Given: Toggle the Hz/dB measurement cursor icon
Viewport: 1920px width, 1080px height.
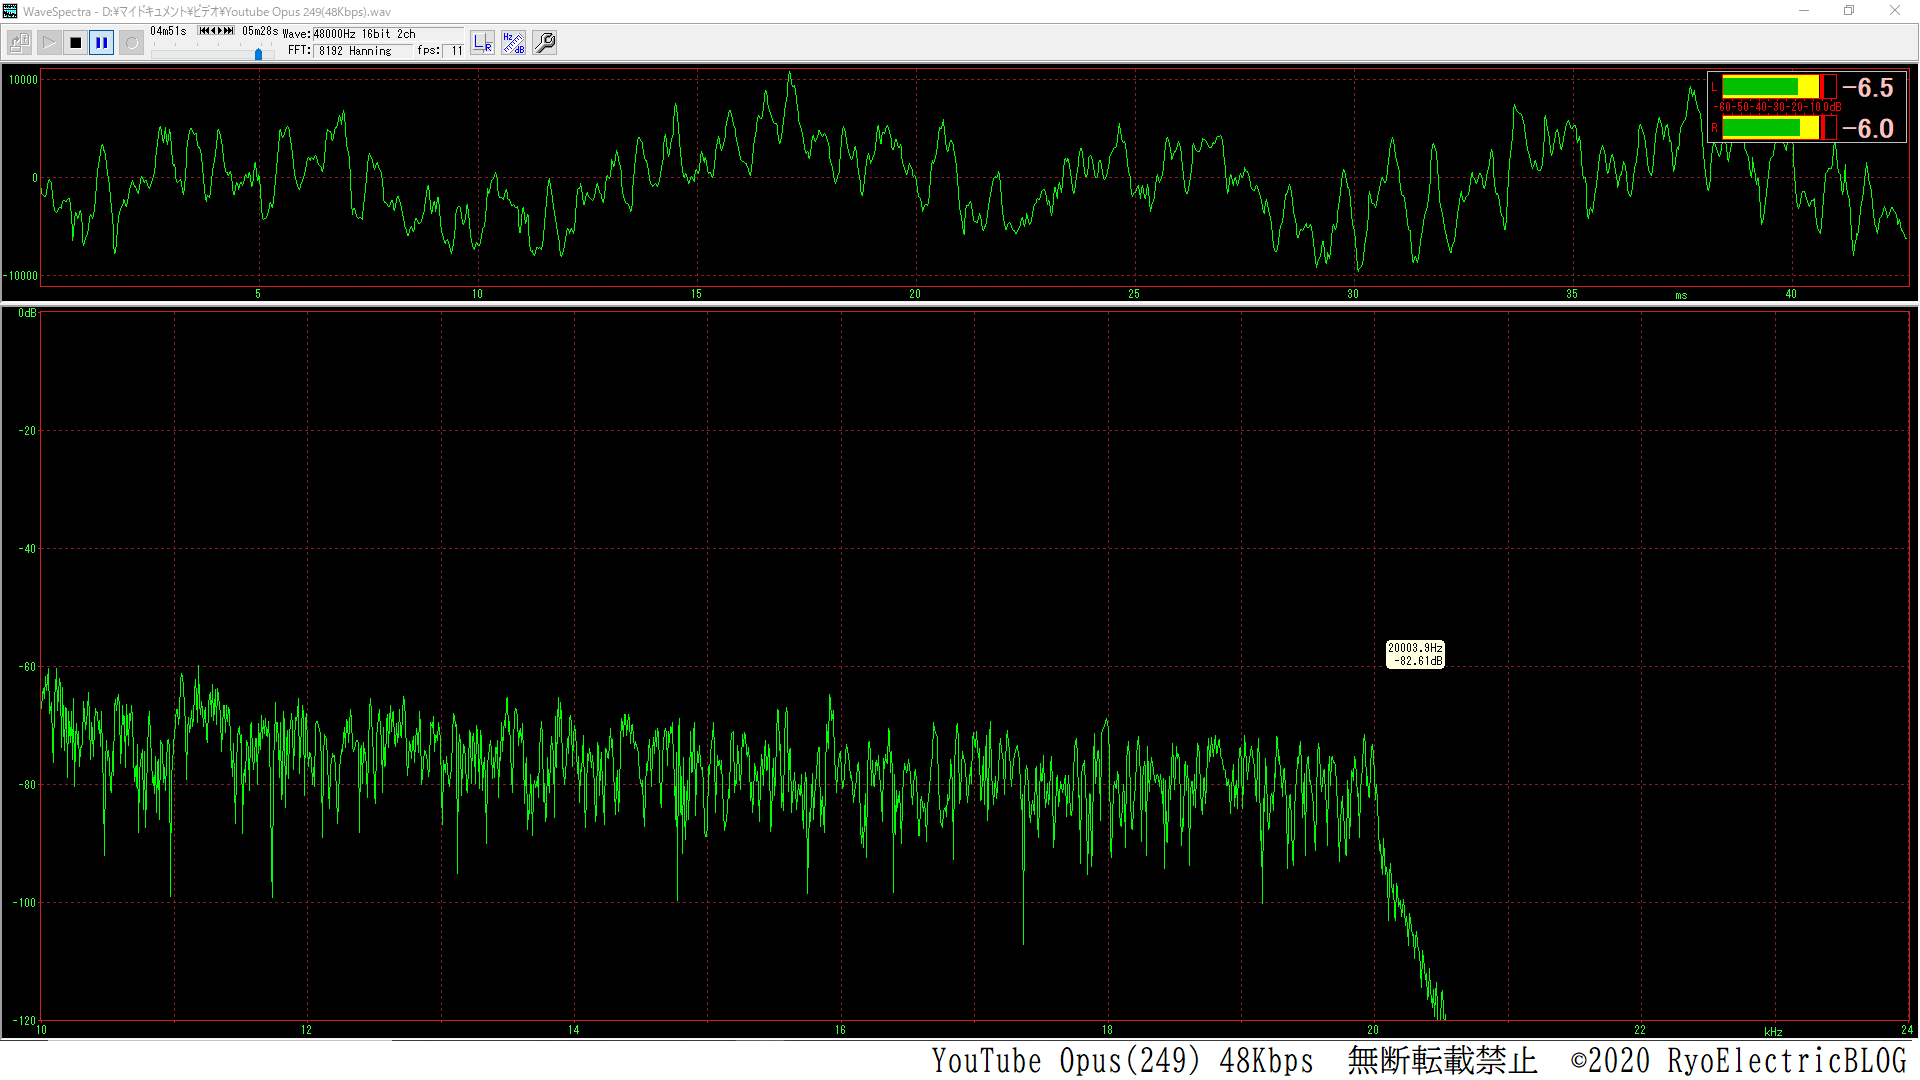Looking at the screenshot, I should coord(513,43).
